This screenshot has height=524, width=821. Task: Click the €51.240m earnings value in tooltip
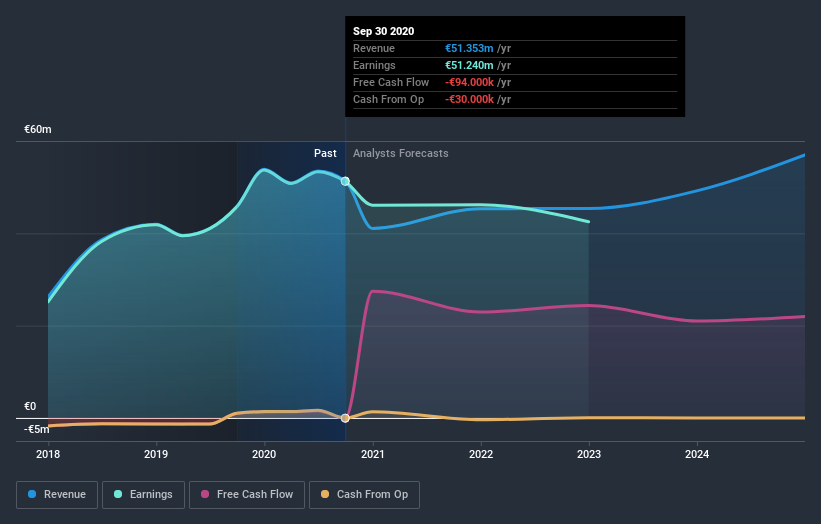point(469,65)
